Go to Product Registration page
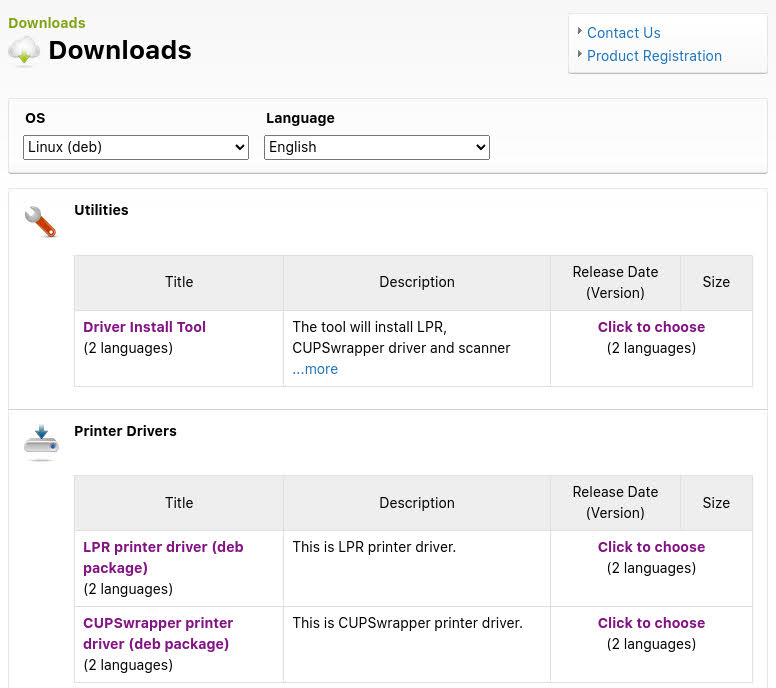Image resolution: width=776 pixels, height=688 pixels. (x=654, y=56)
